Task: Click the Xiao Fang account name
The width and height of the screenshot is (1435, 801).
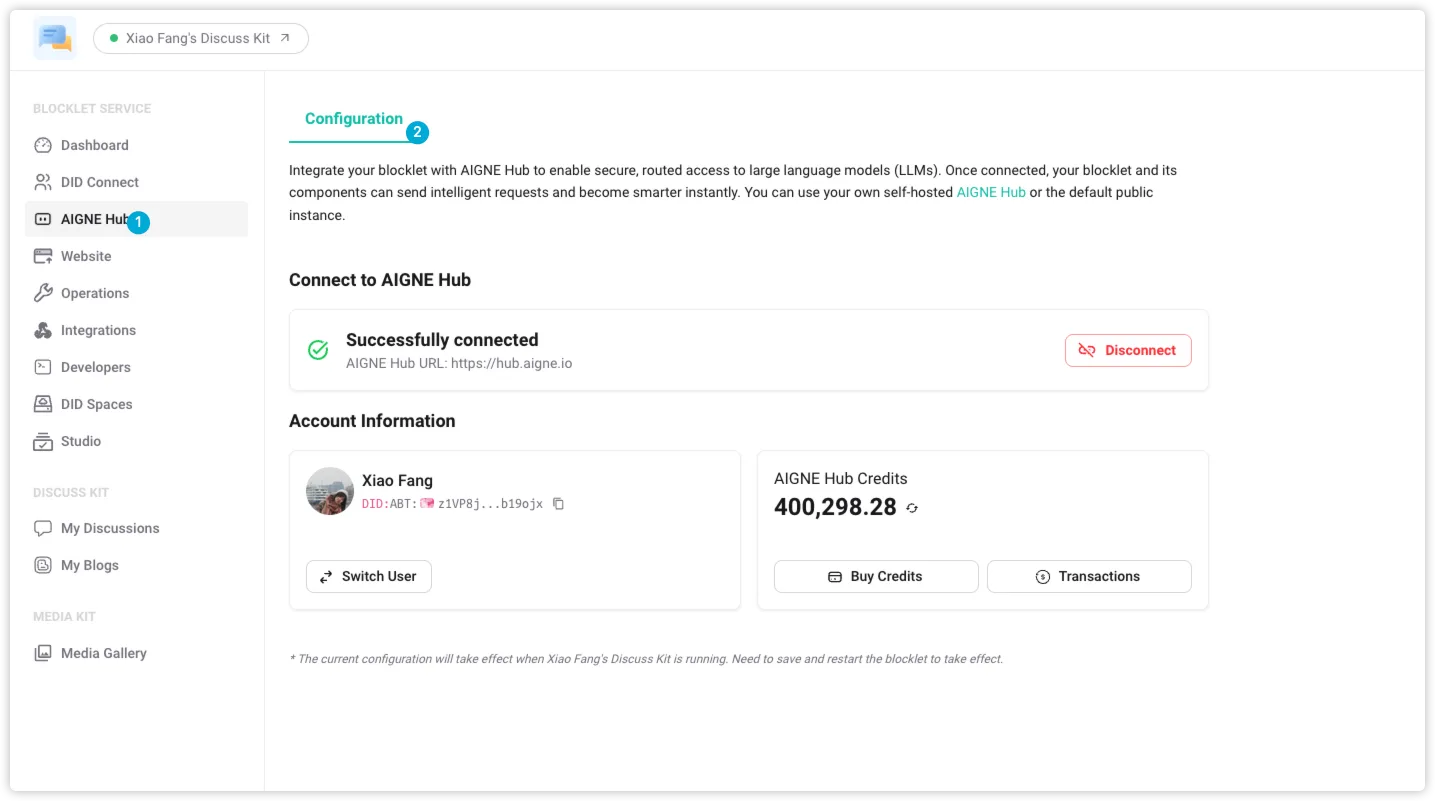Action: point(397,480)
